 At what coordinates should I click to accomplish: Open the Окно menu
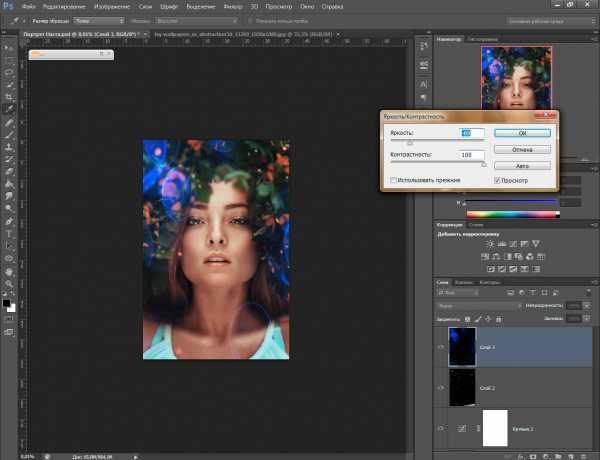(307, 7)
